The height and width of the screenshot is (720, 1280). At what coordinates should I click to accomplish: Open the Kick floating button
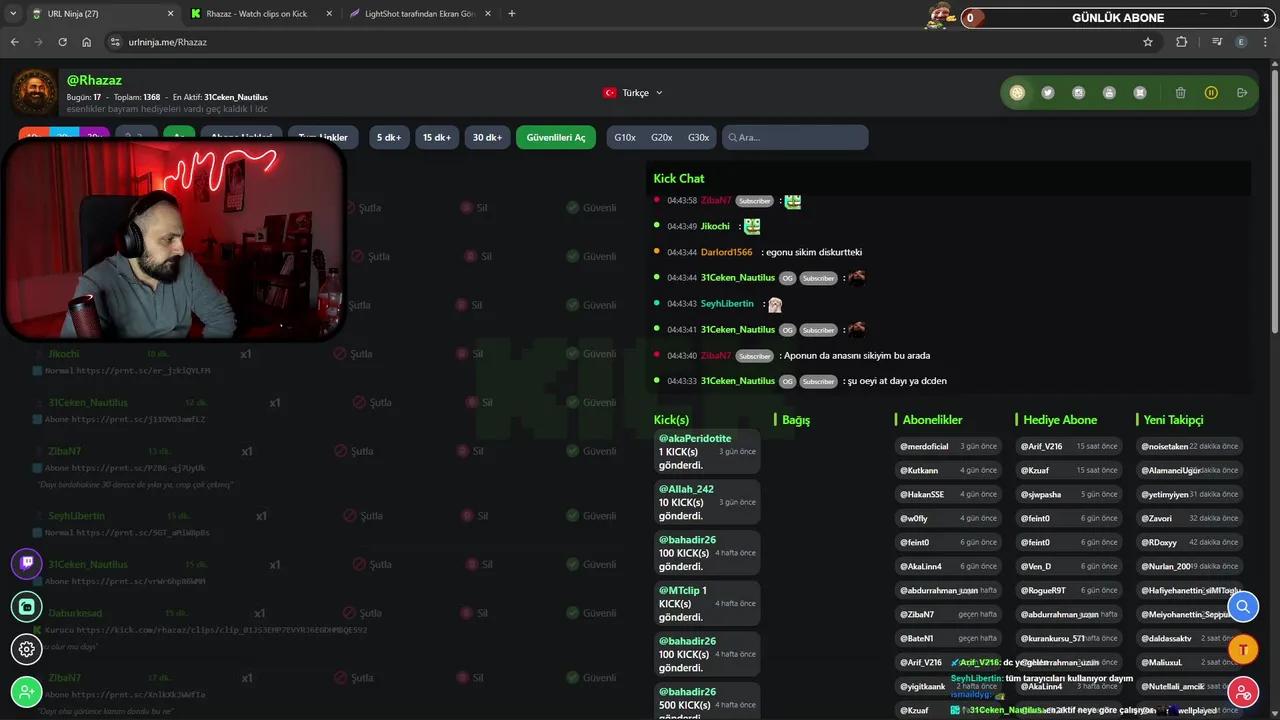27,606
